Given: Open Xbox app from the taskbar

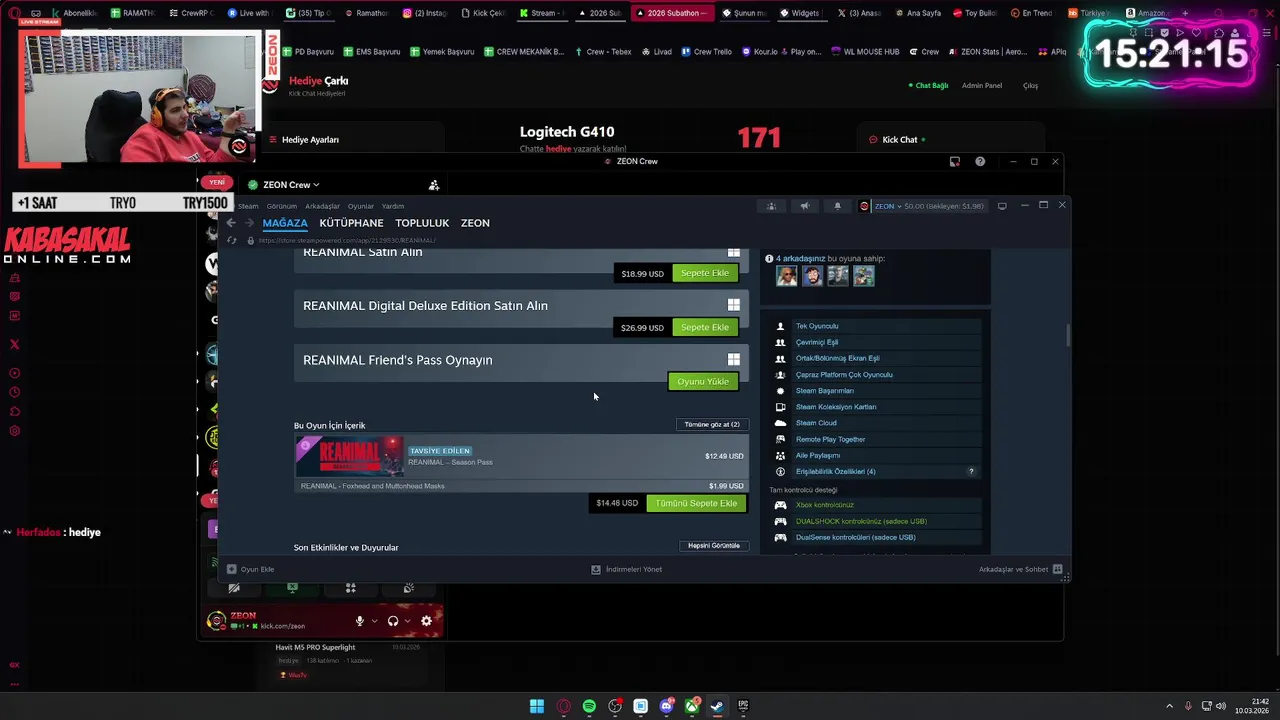Looking at the screenshot, I should [692, 706].
